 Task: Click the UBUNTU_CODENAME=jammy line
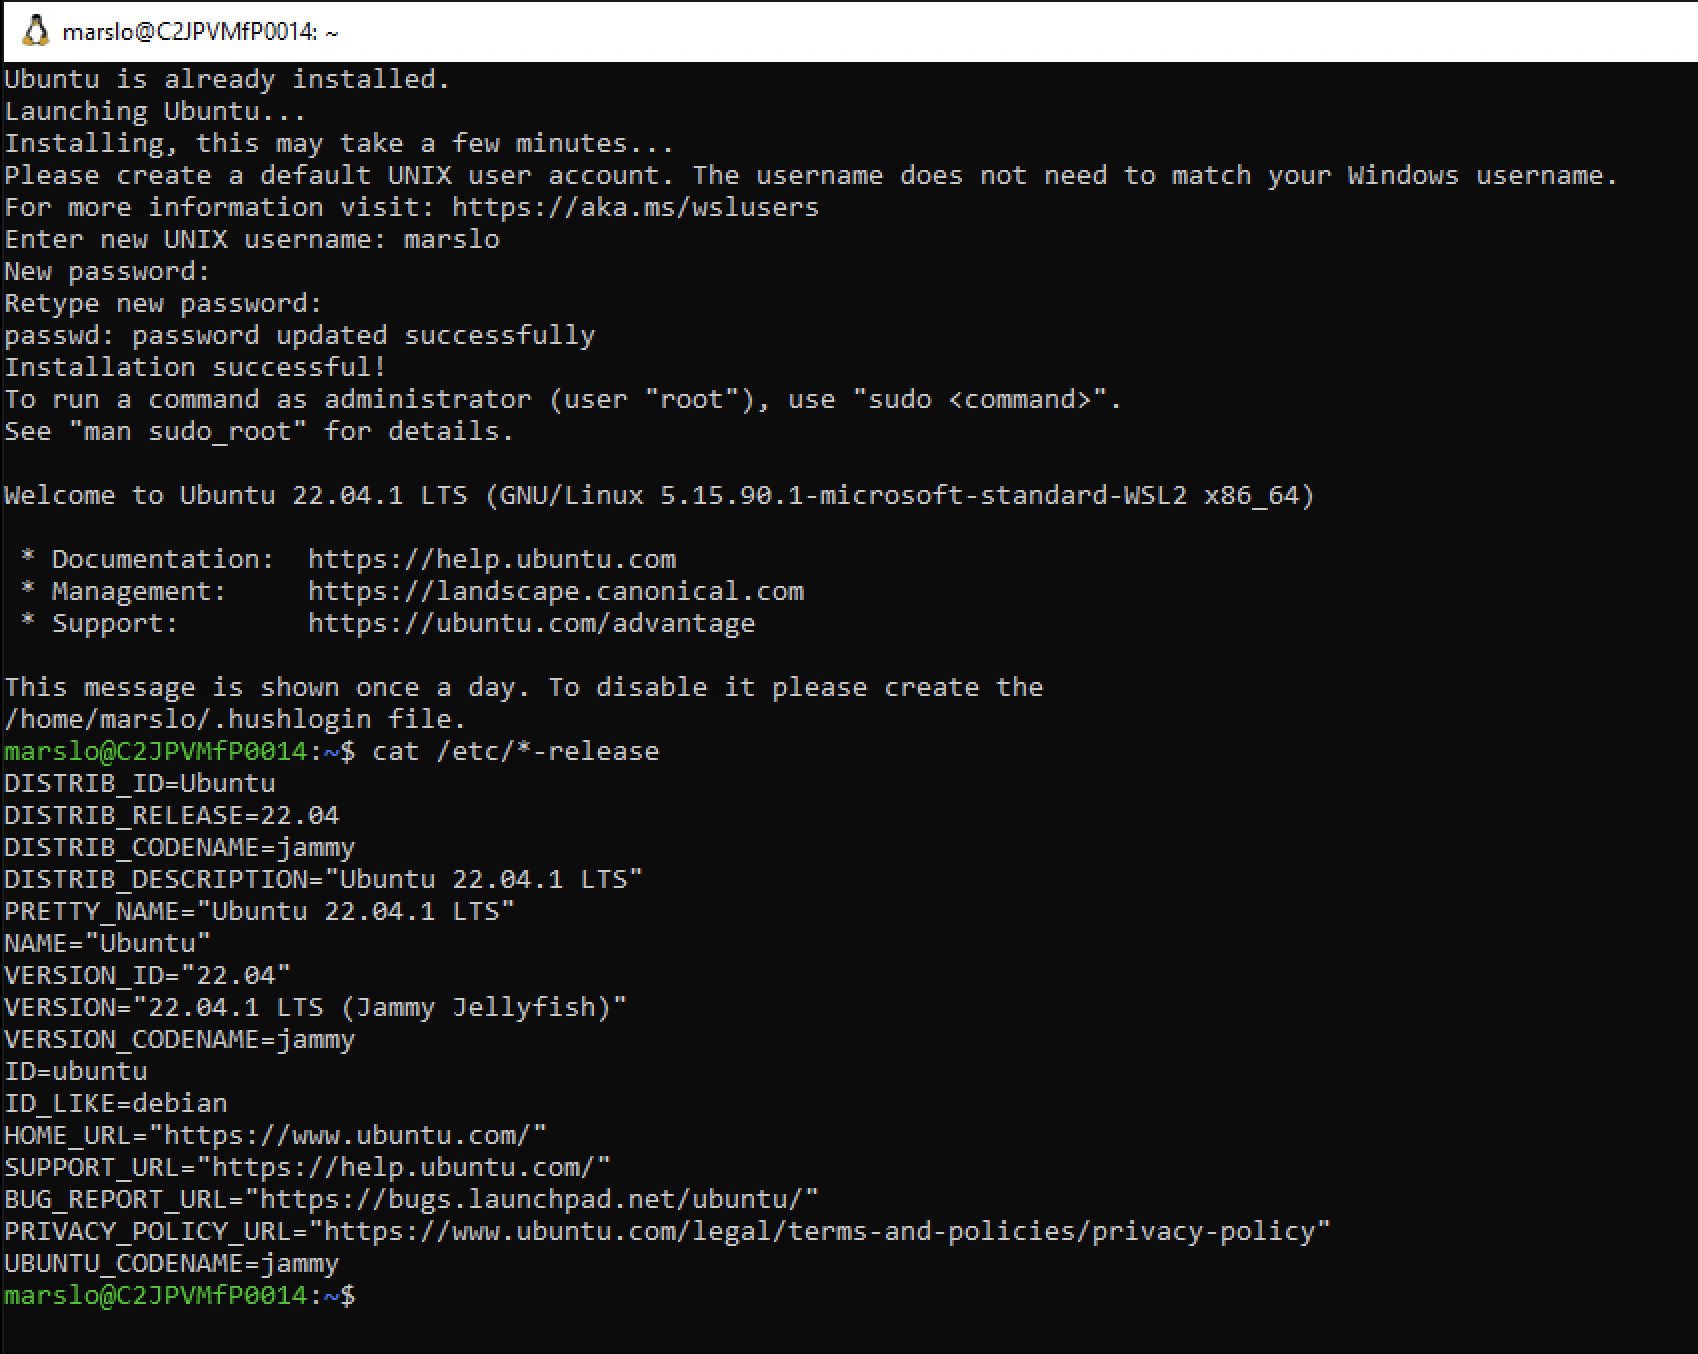point(172,1263)
